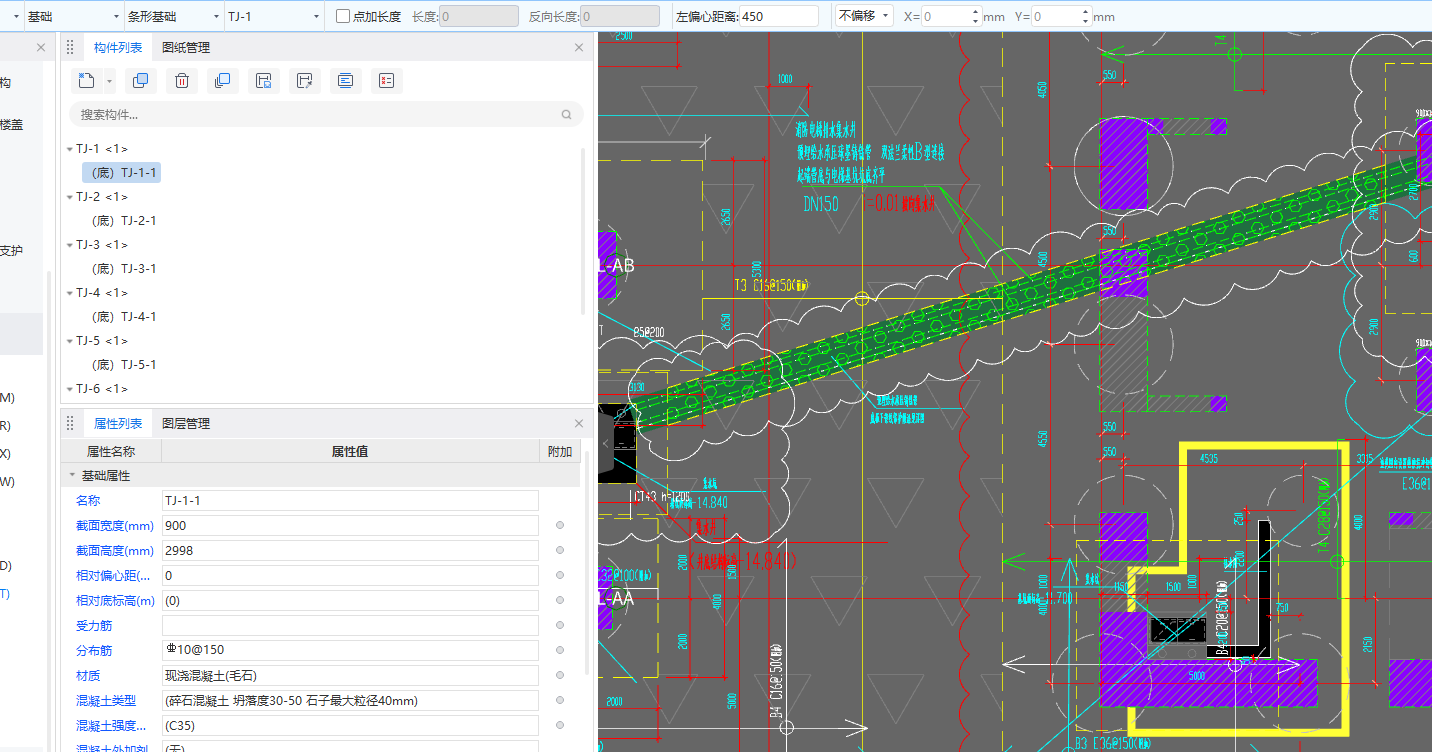Viewport: 1432px width, 752px height.
Task: Click the 左偏心距离 input field
Action: point(779,16)
